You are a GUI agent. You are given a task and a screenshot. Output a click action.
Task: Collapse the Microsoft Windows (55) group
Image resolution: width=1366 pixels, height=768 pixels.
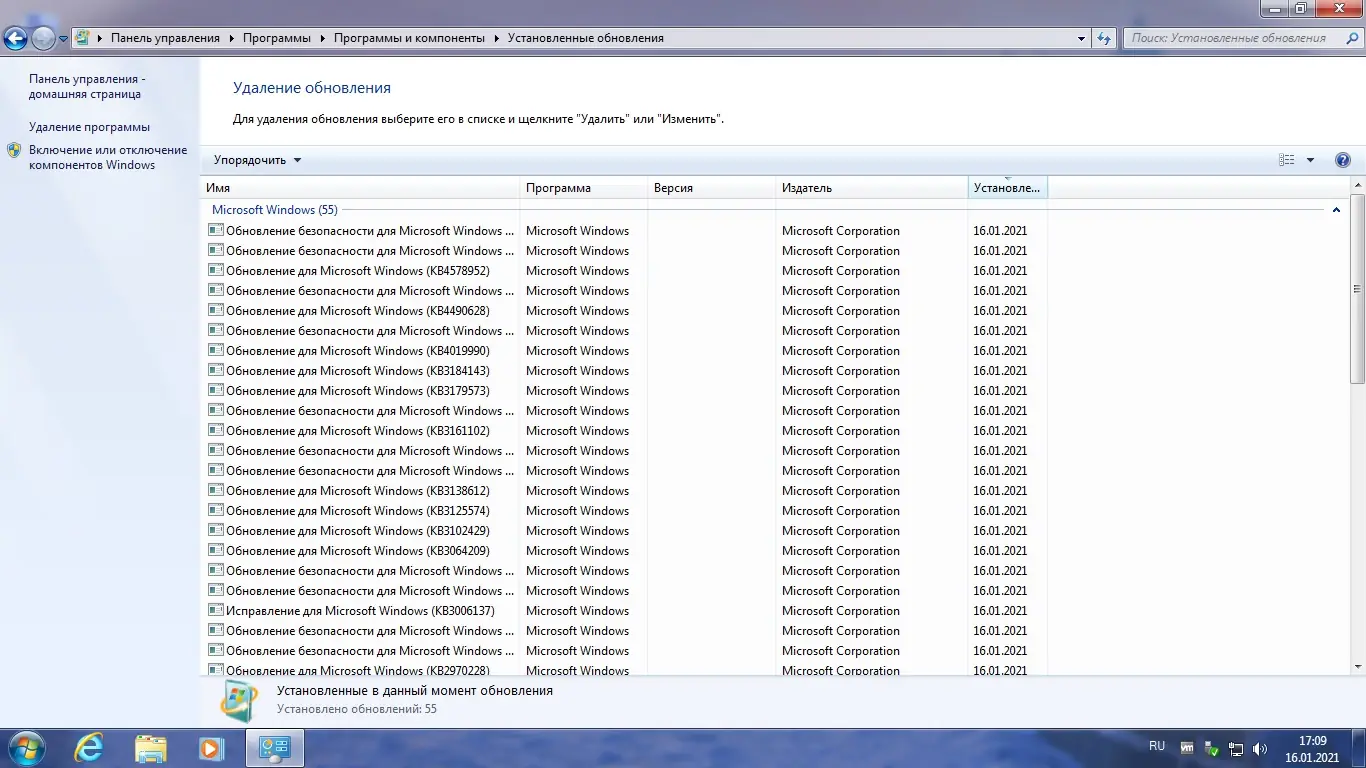(1336, 210)
